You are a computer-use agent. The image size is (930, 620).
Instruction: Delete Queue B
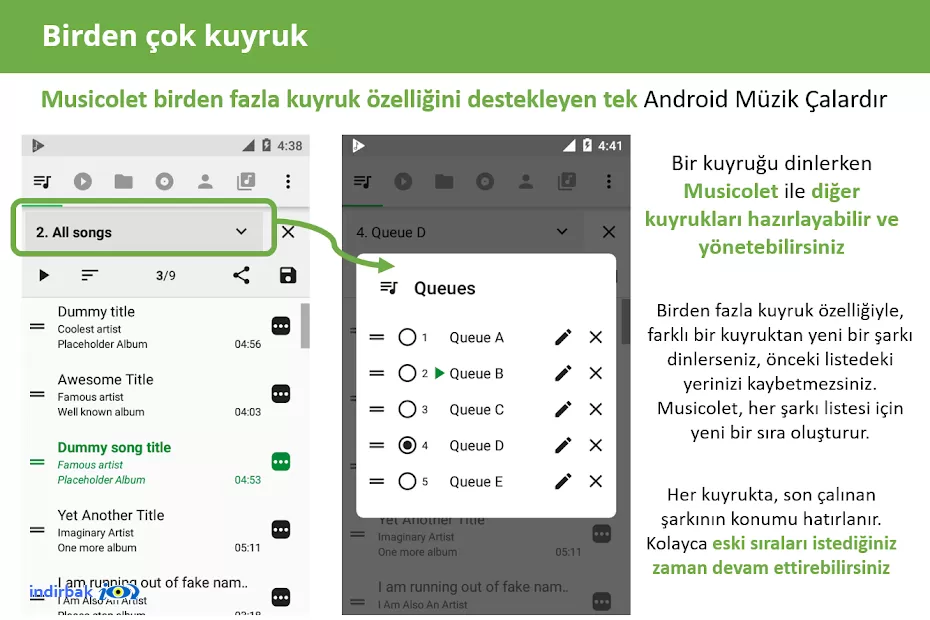(x=595, y=373)
